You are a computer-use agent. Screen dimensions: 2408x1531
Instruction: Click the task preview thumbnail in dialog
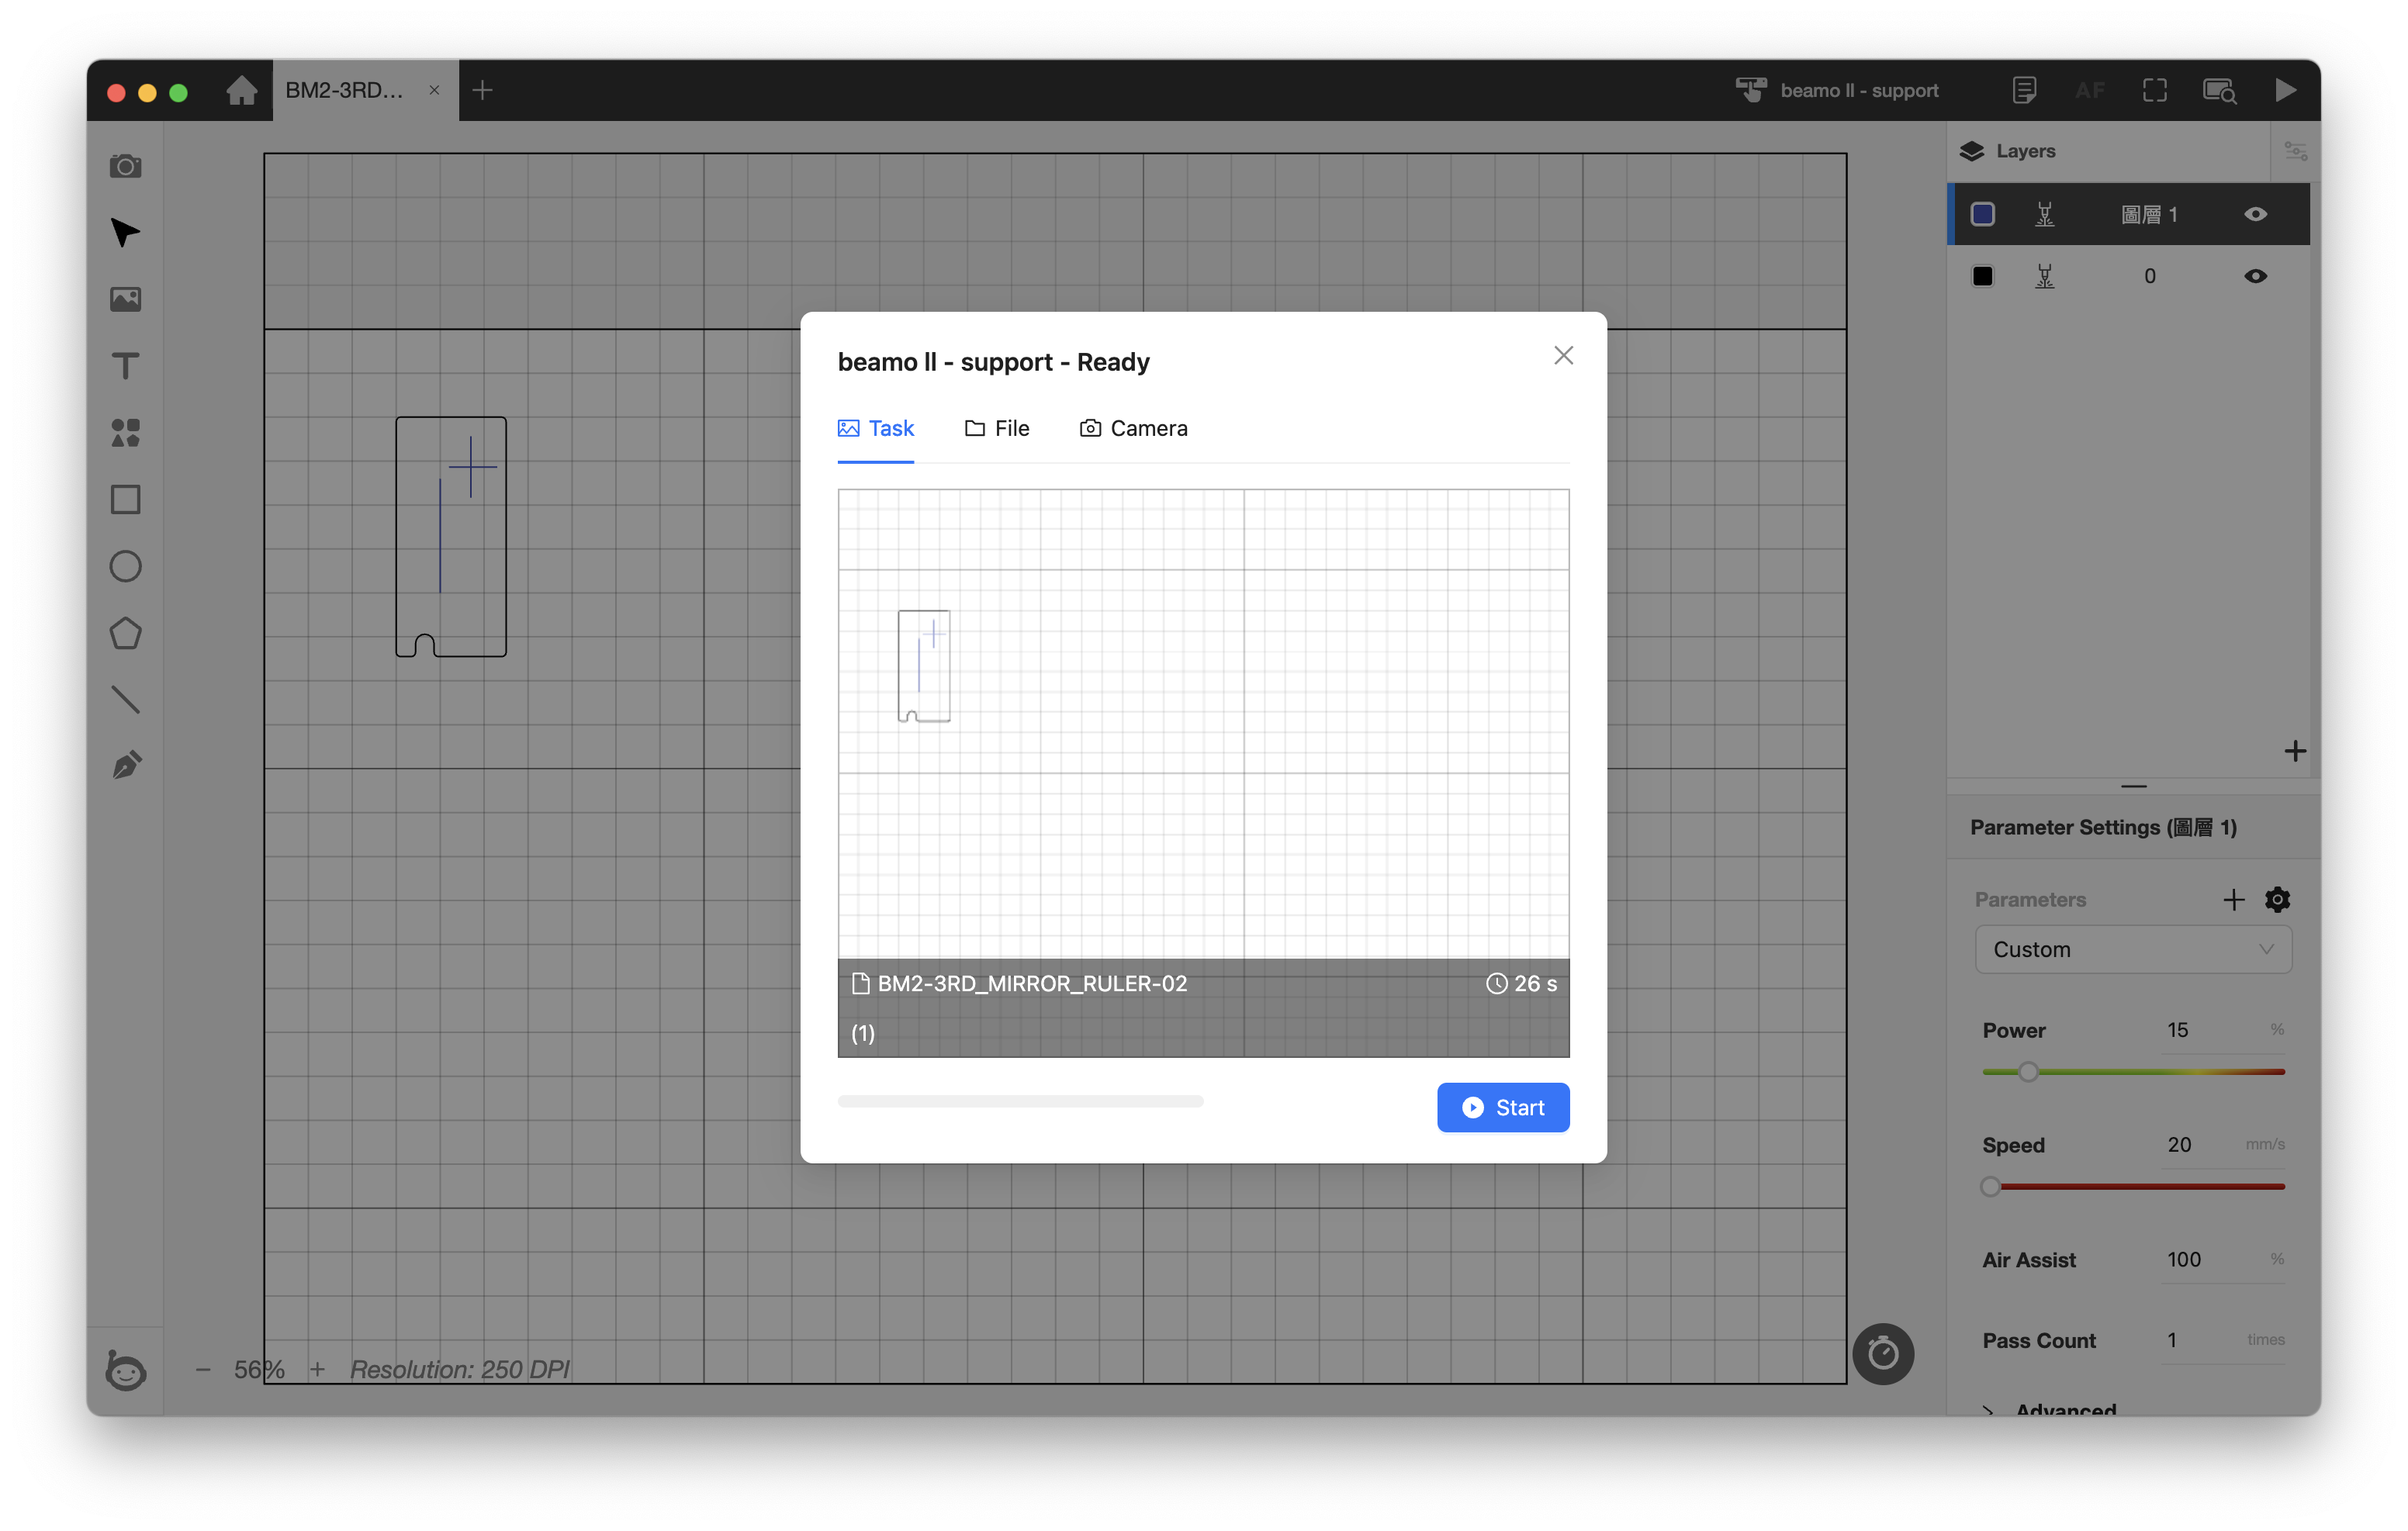click(x=1203, y=772)
